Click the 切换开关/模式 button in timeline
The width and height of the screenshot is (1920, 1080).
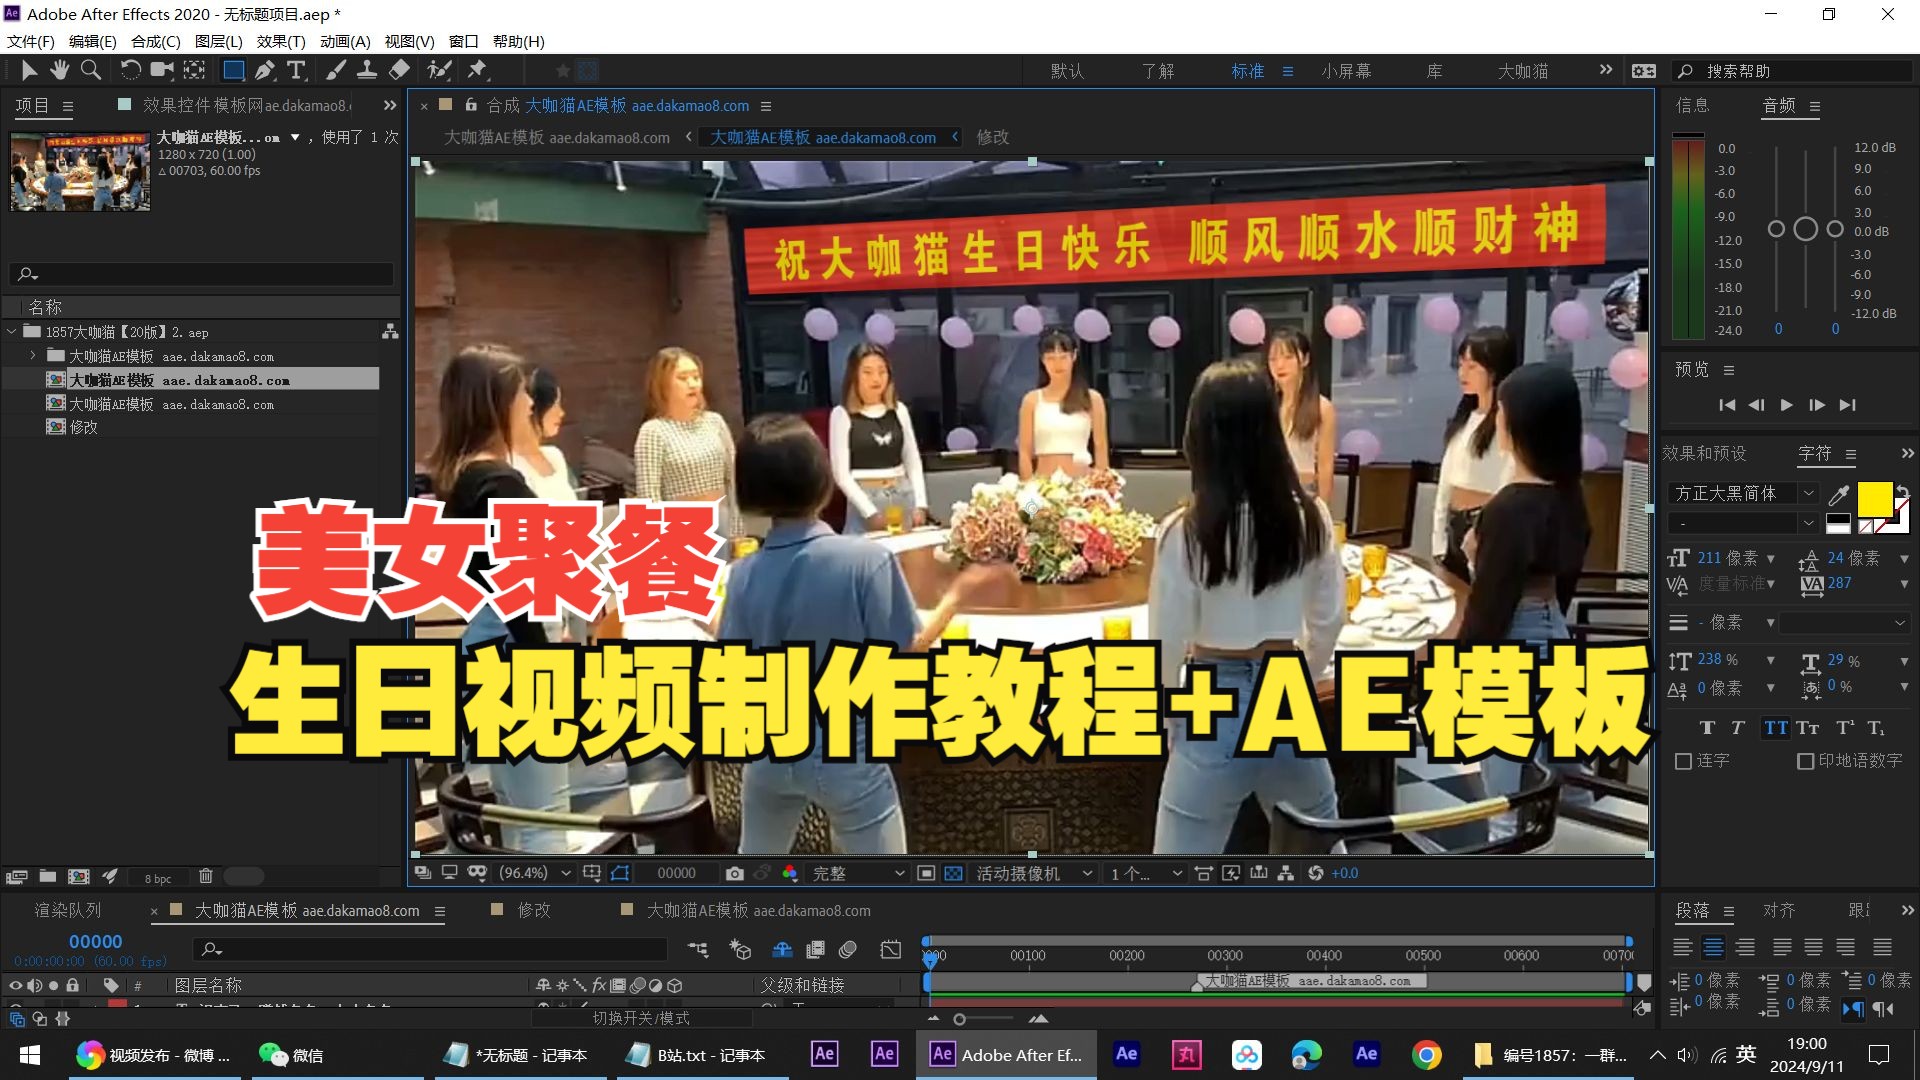[x=641, y=1018]
